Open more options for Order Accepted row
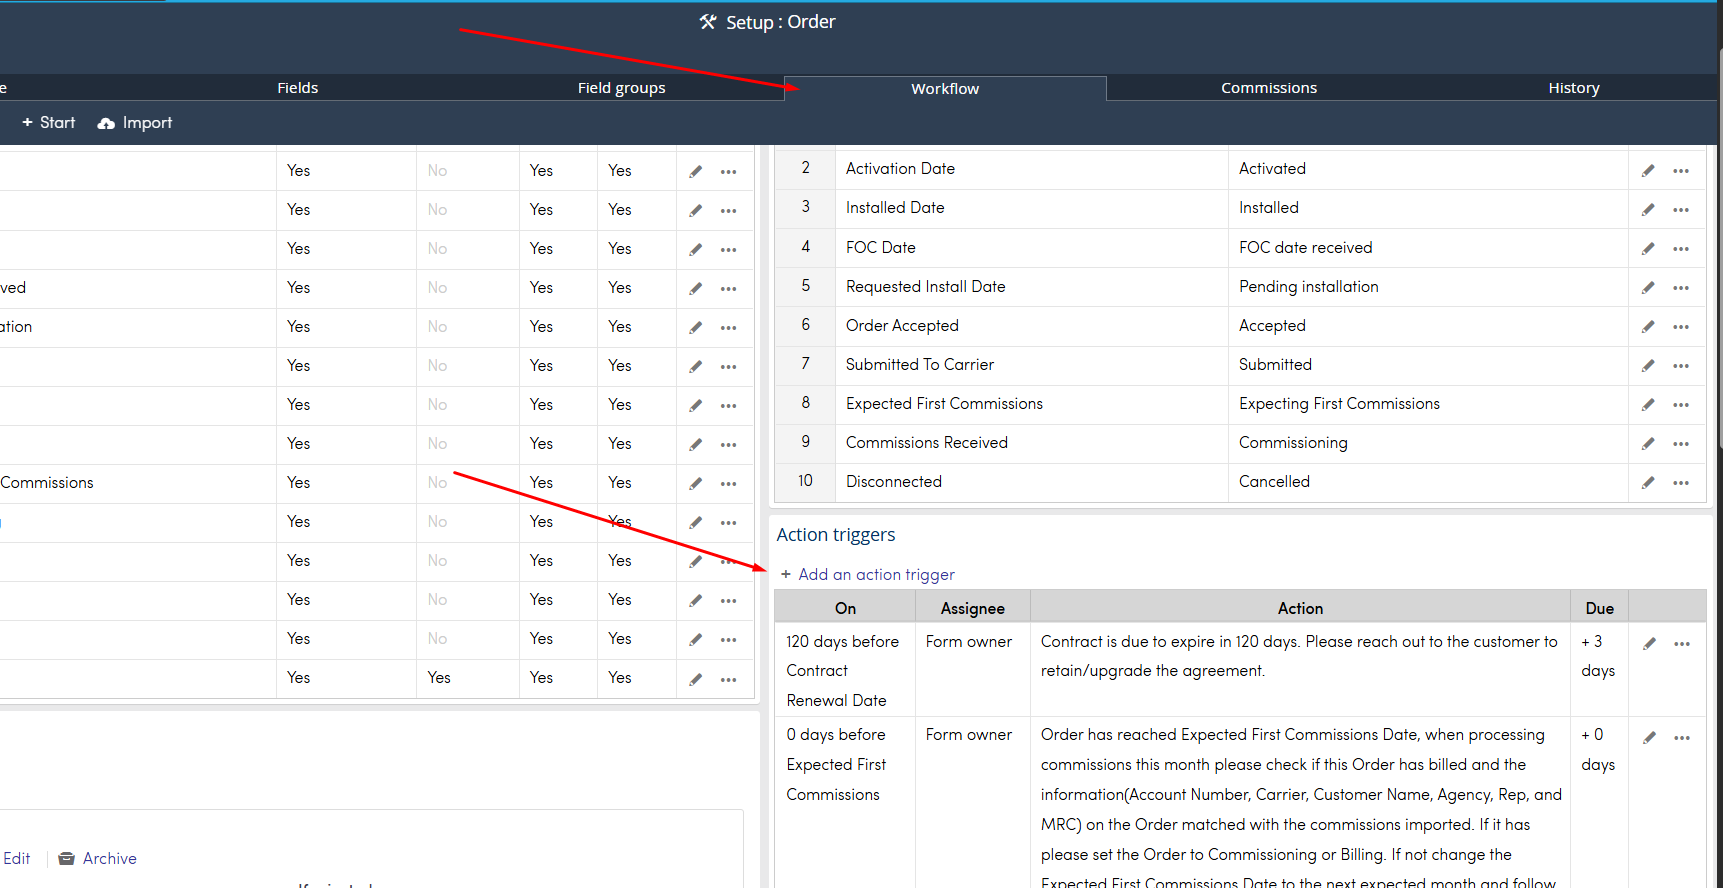1723x888 pixels. (x=1681, y=327)
